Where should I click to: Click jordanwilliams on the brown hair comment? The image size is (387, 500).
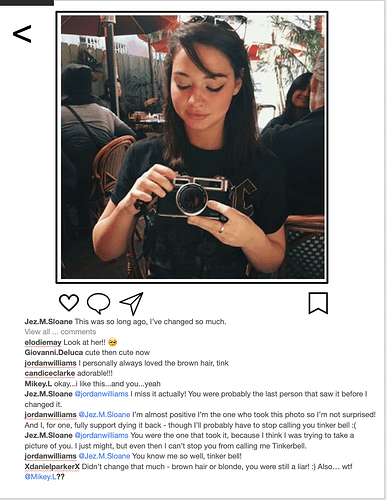(50, 363)
